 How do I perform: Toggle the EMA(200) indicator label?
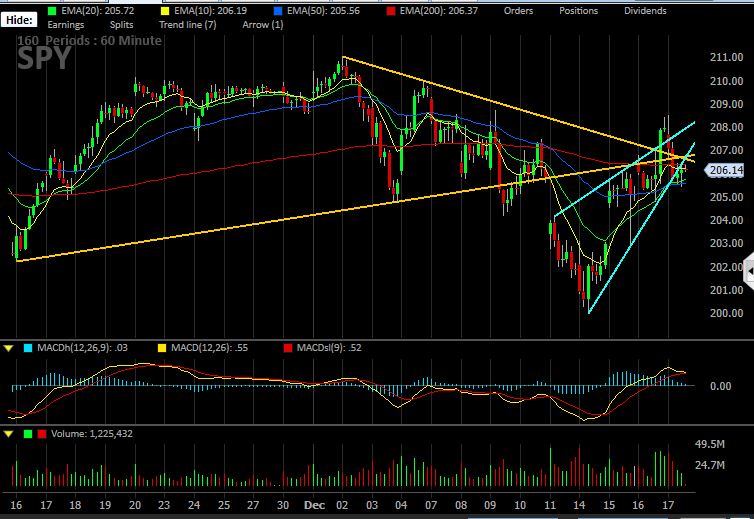[x=439, y=11]
